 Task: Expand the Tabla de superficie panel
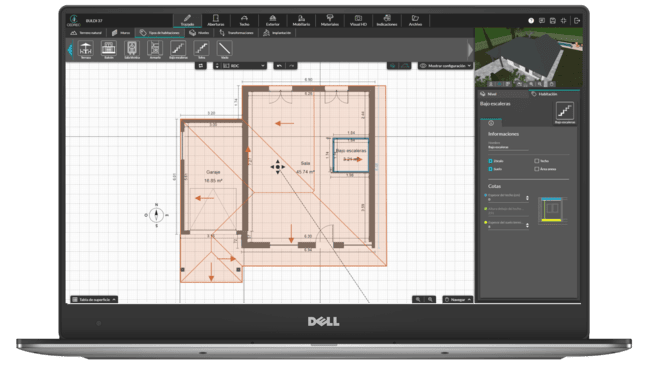[94, 299]
